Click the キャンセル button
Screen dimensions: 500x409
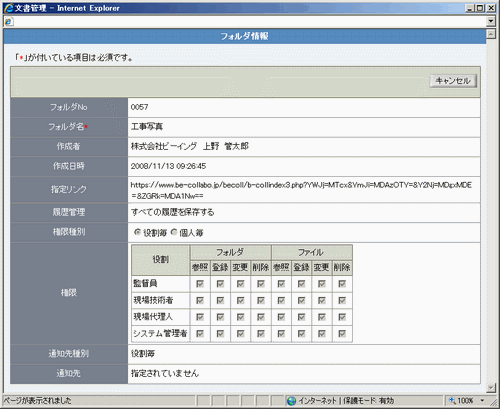(x=453, y=81)
